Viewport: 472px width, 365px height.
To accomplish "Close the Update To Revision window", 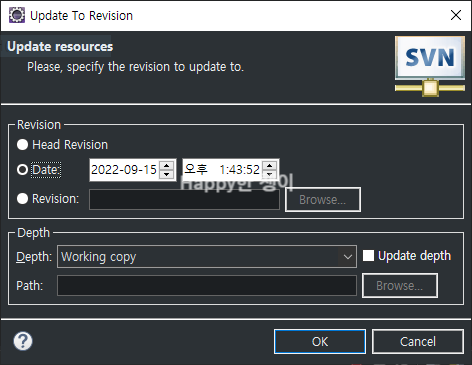I will click(456, 15).
